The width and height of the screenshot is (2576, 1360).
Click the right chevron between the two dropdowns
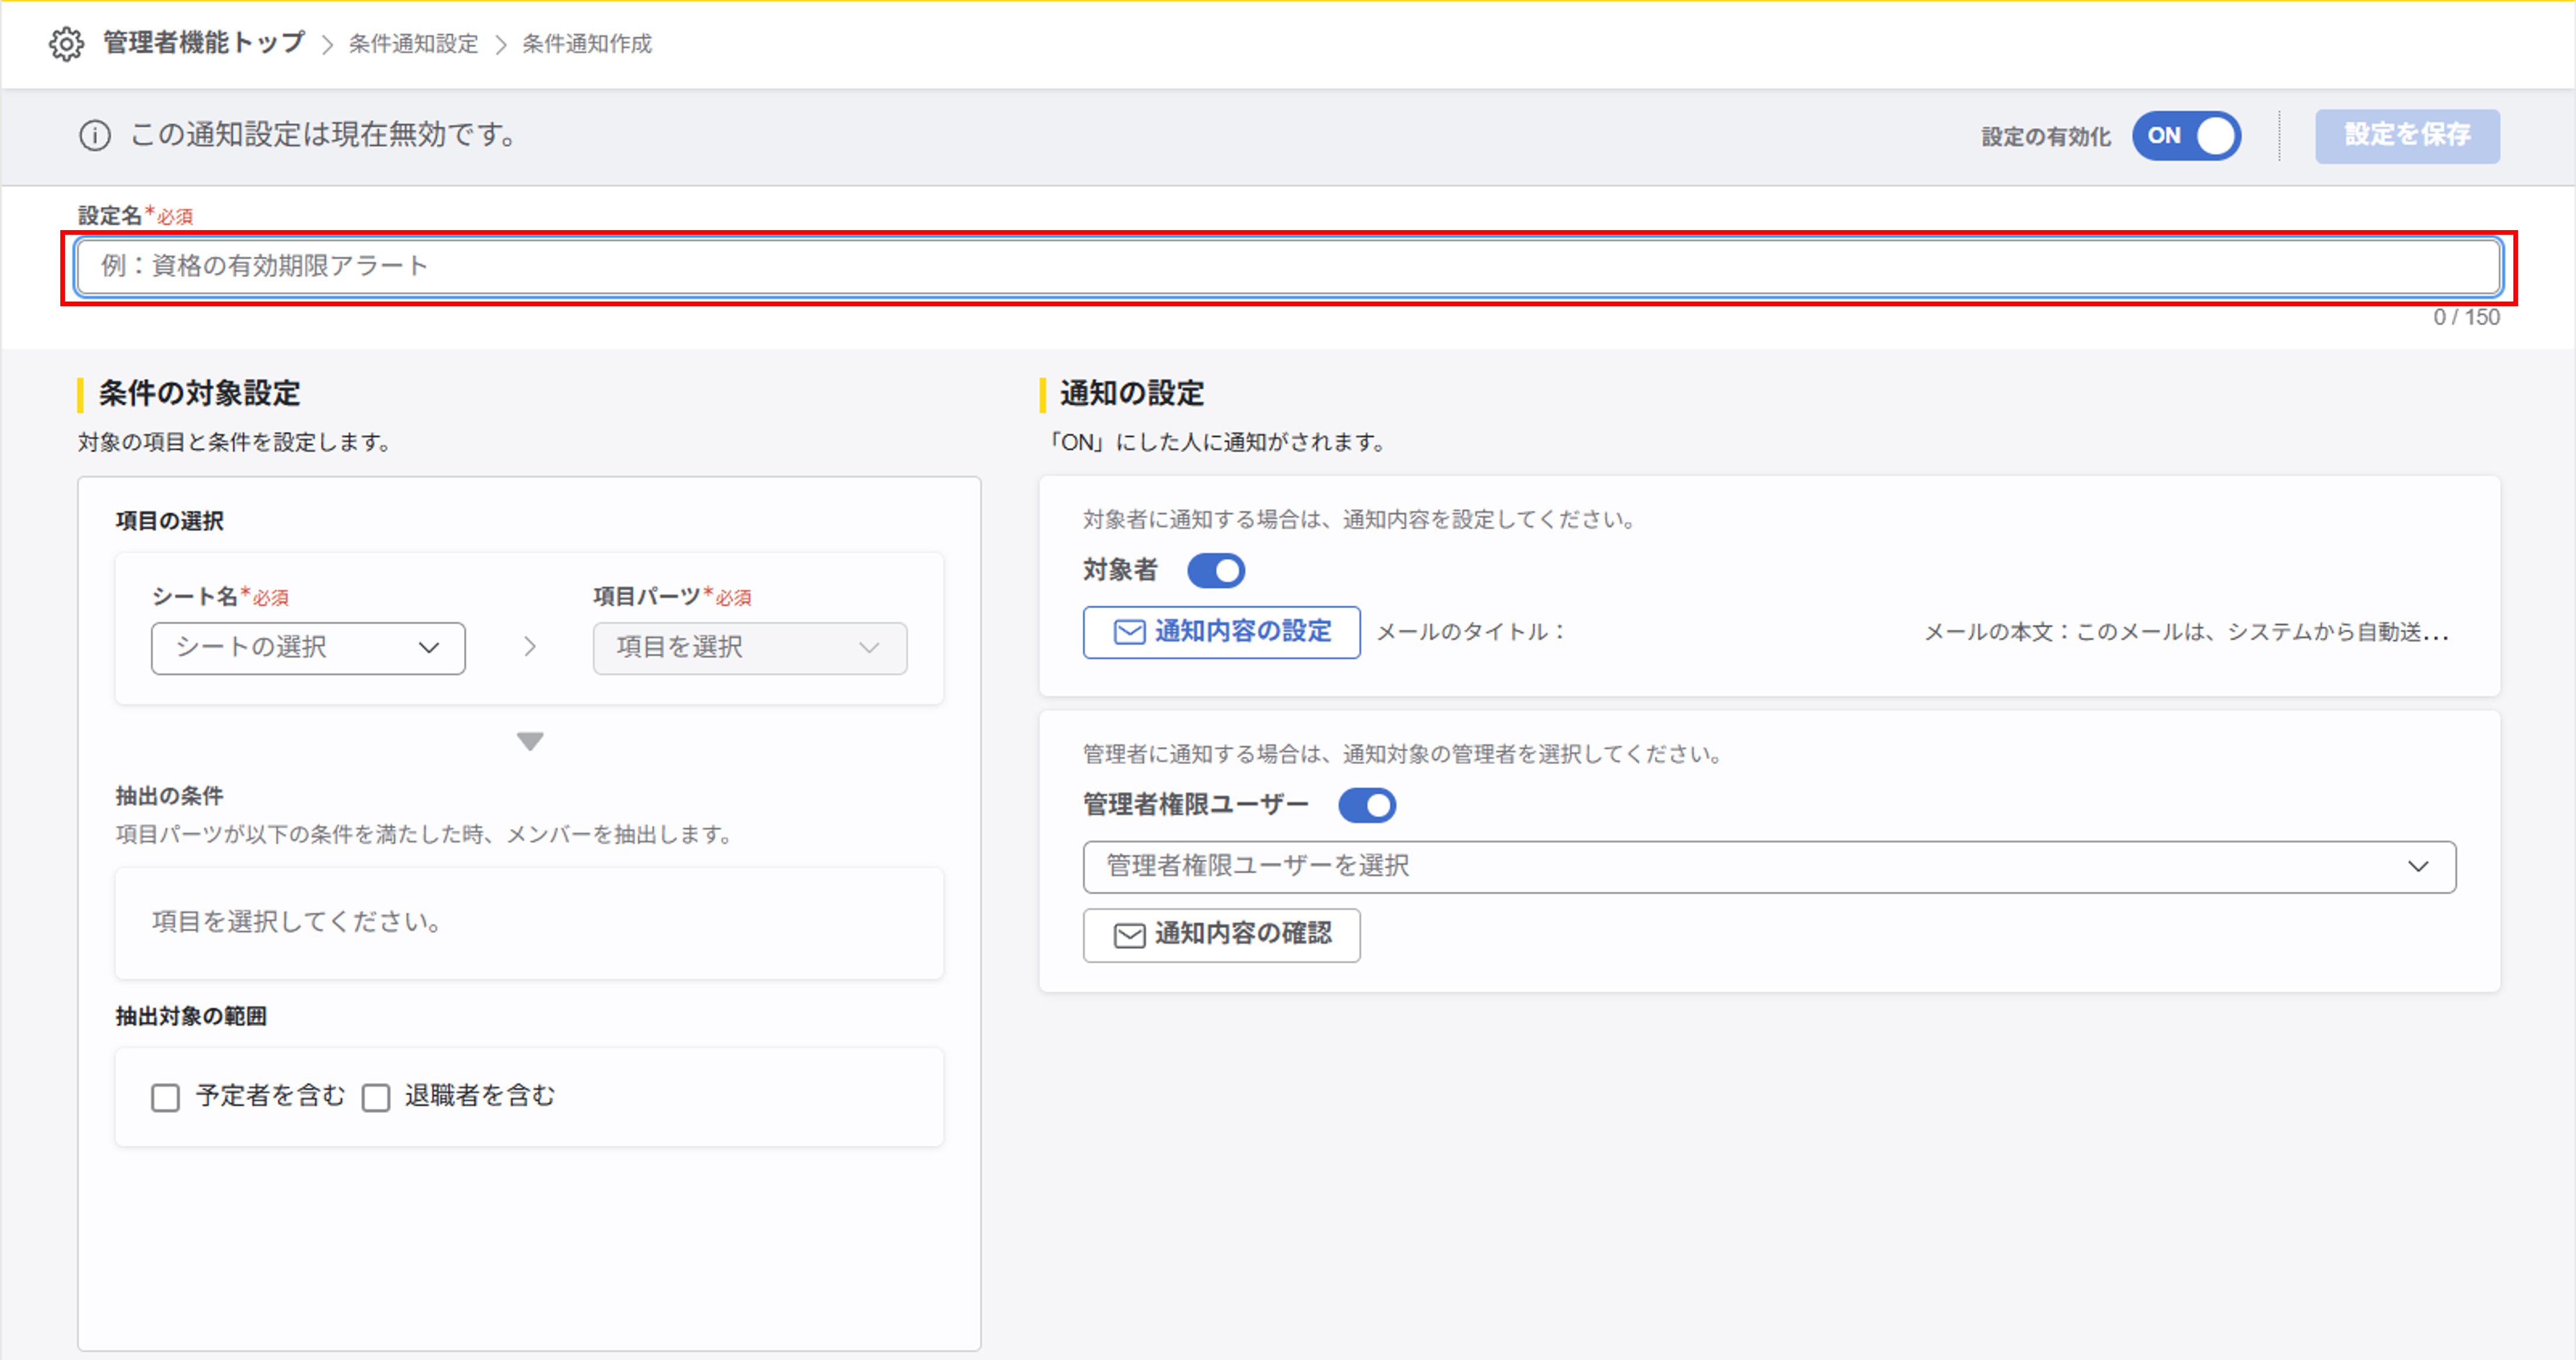[x=529, y=647]
